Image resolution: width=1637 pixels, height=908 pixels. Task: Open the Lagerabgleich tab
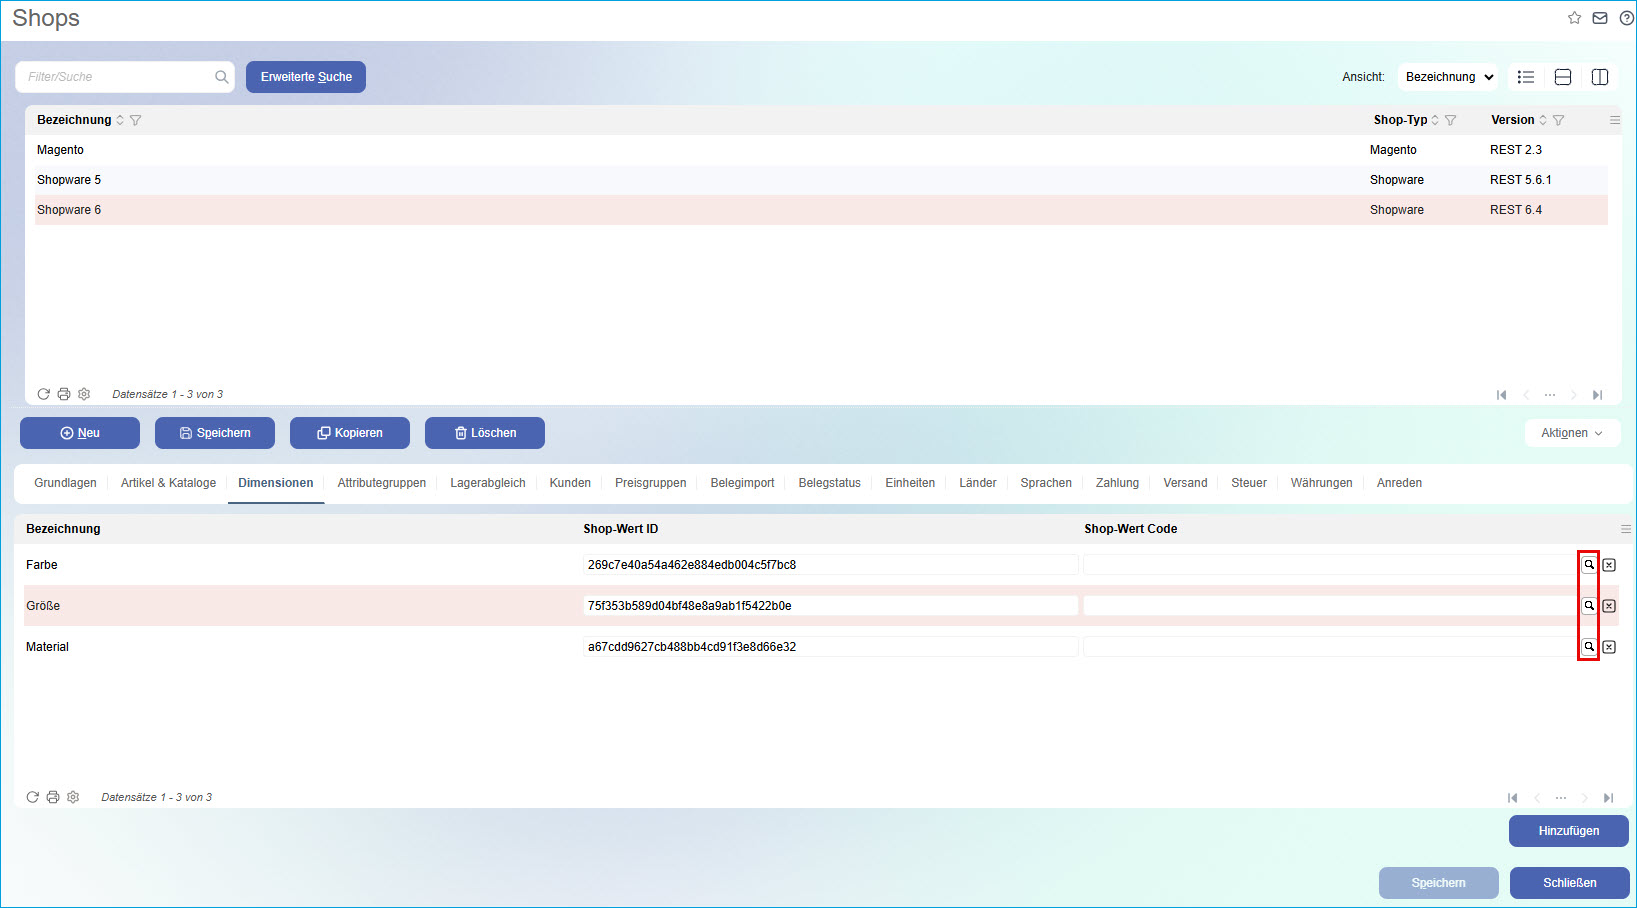pyautogui.click(x=487, y=483)
